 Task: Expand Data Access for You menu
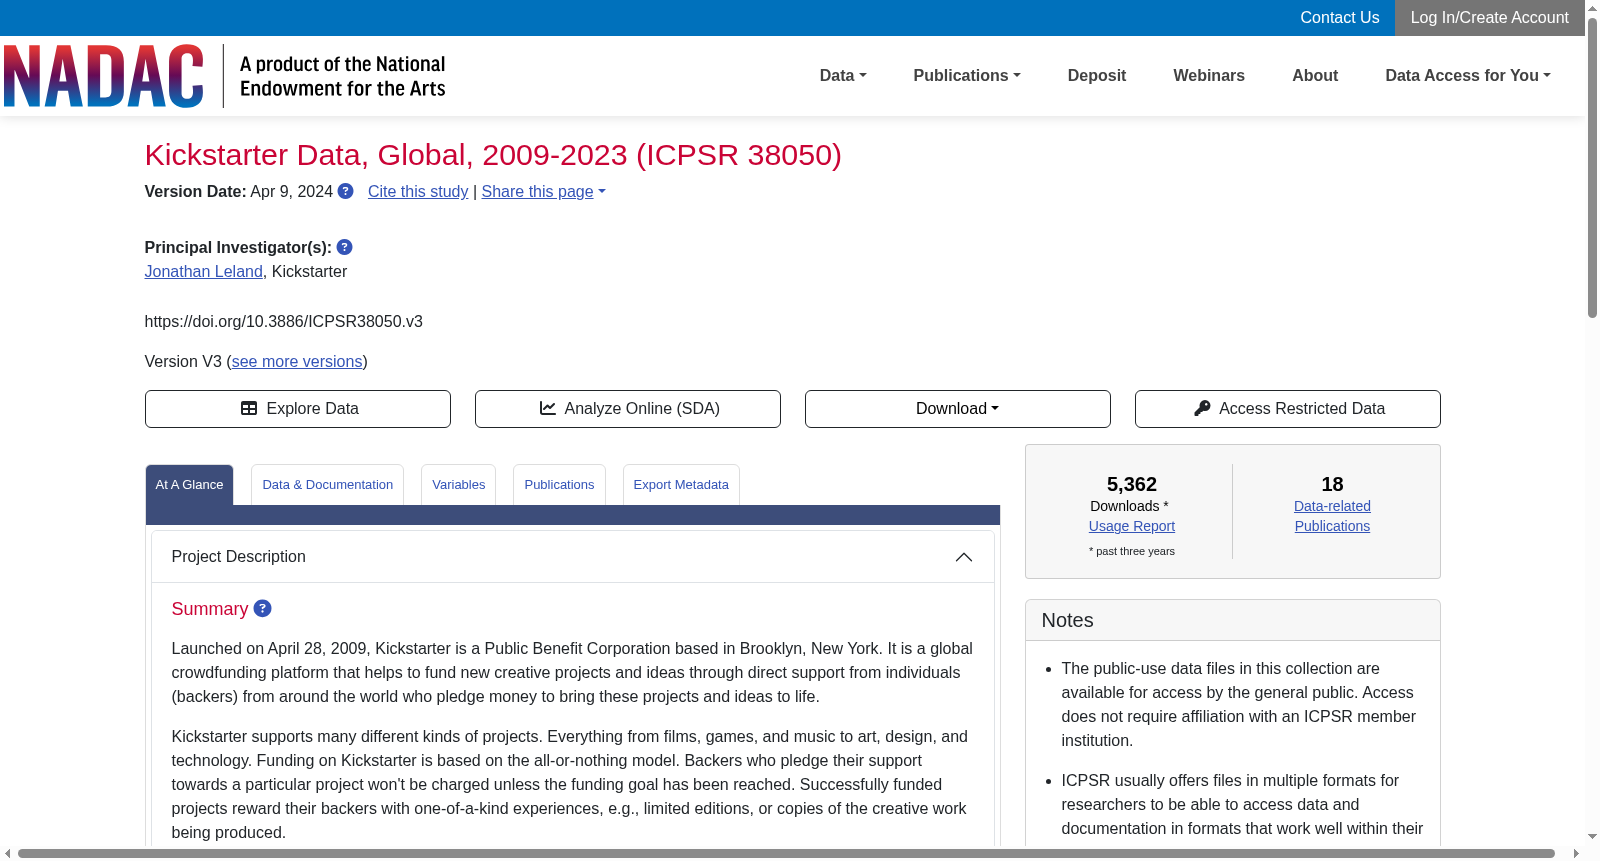point(1468,76)
